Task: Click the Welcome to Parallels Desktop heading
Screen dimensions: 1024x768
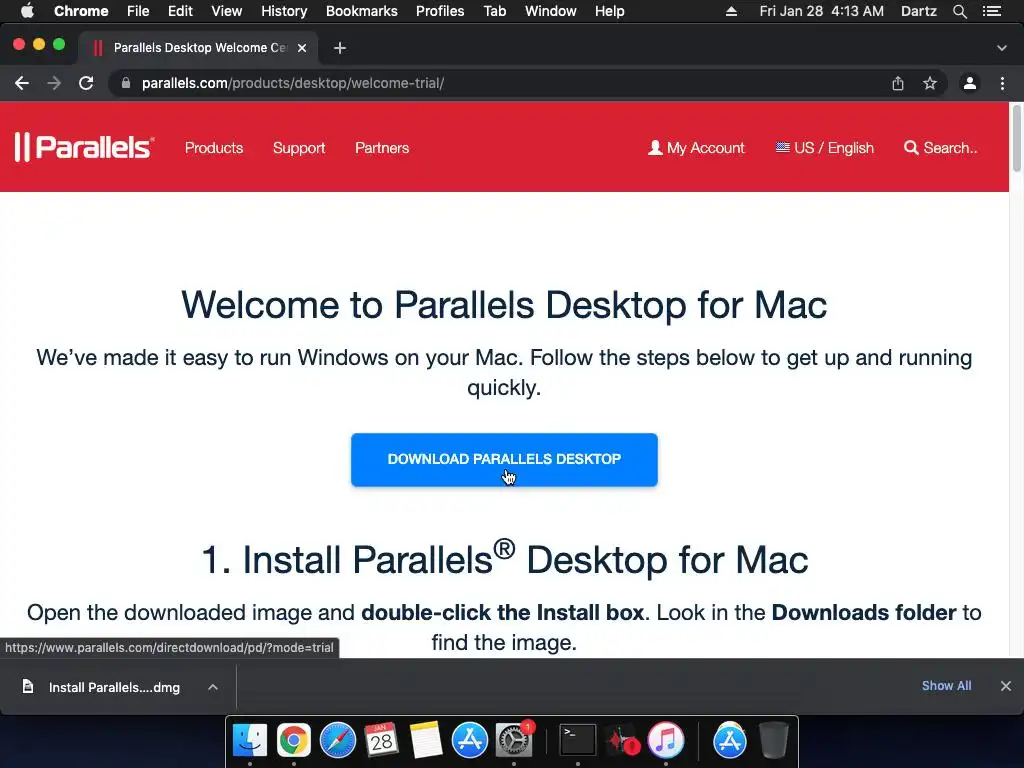Action: click(x=504, y=304)
